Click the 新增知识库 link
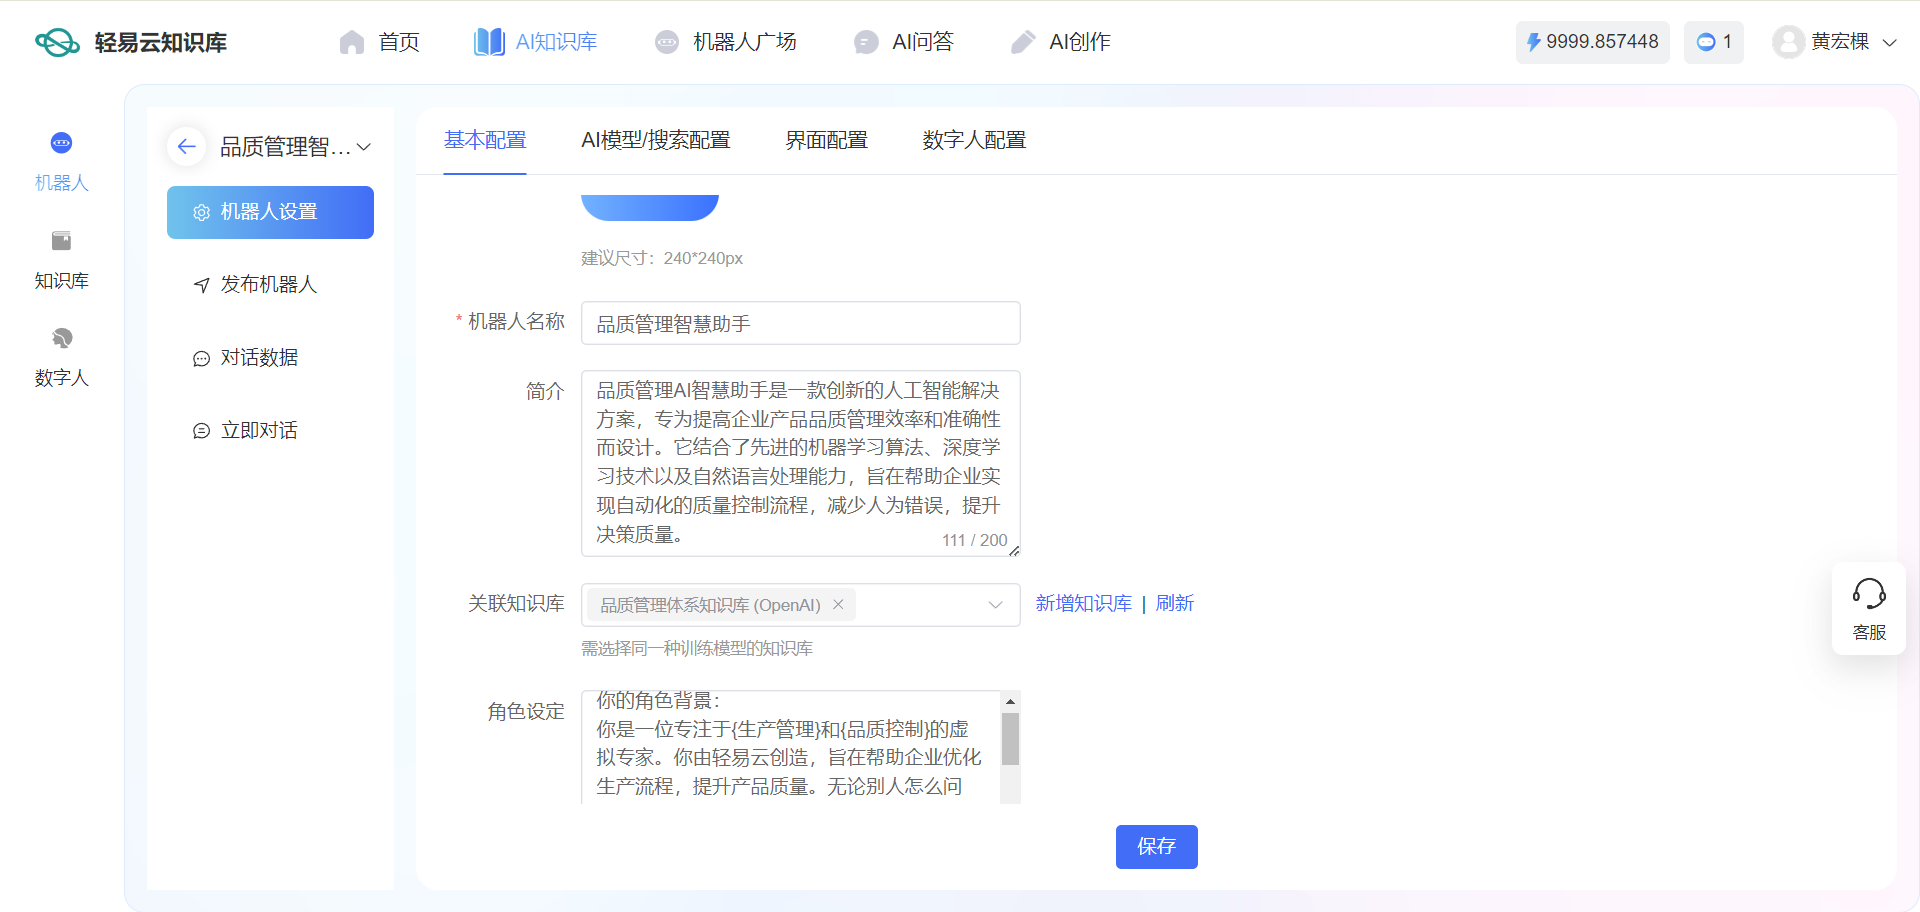 point(1083,604)
